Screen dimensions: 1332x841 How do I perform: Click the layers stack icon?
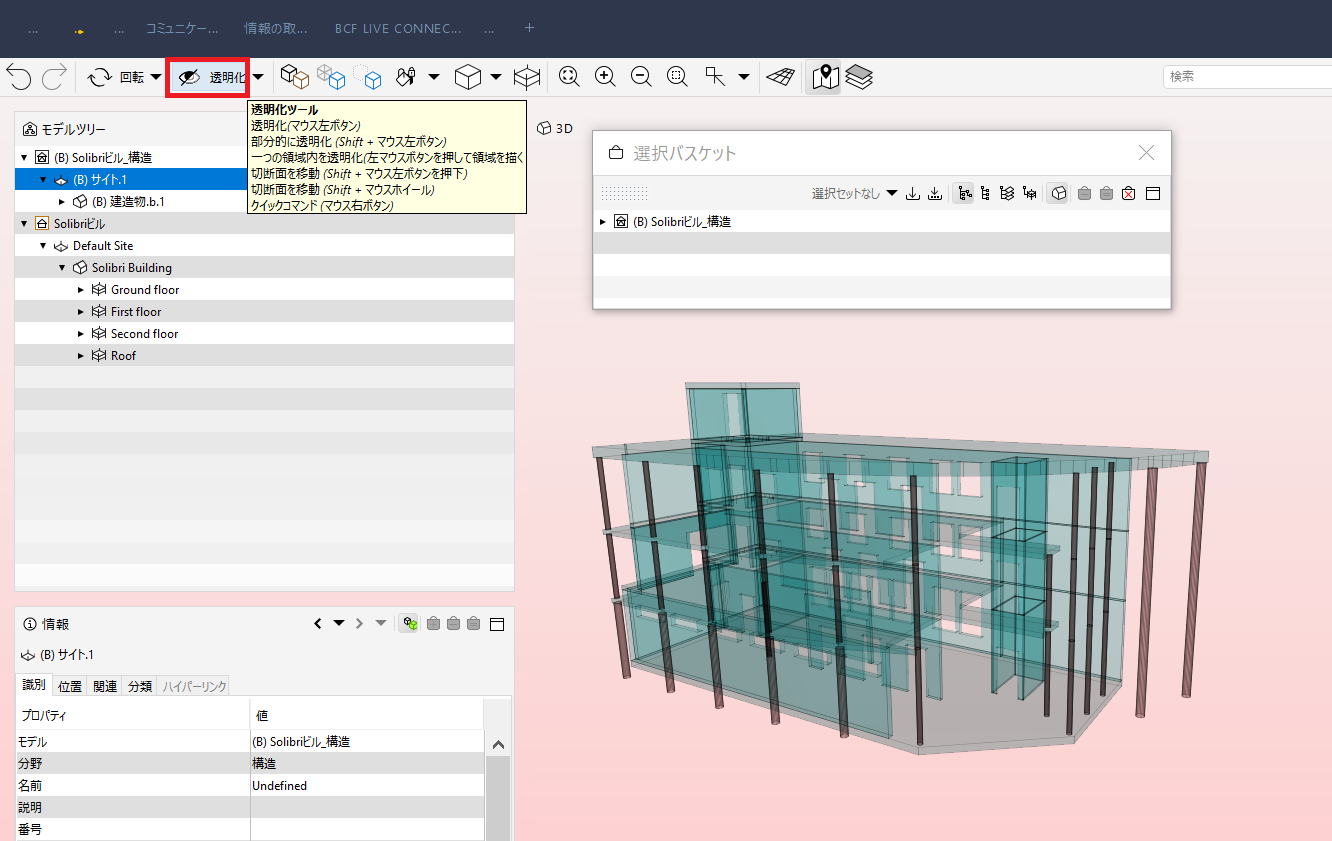(x=859, y=77)
